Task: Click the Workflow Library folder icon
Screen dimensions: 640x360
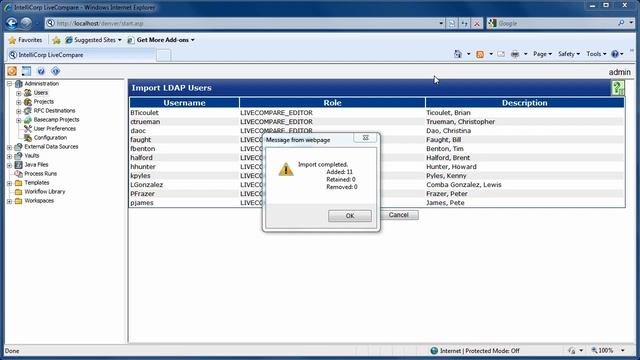Action: click(x=18, y=192)
